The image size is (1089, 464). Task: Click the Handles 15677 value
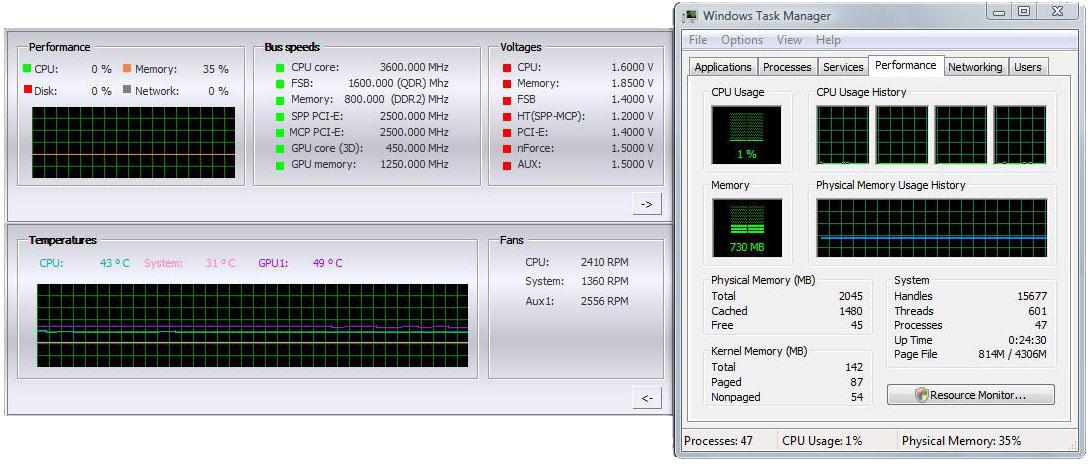[1031, 296]
